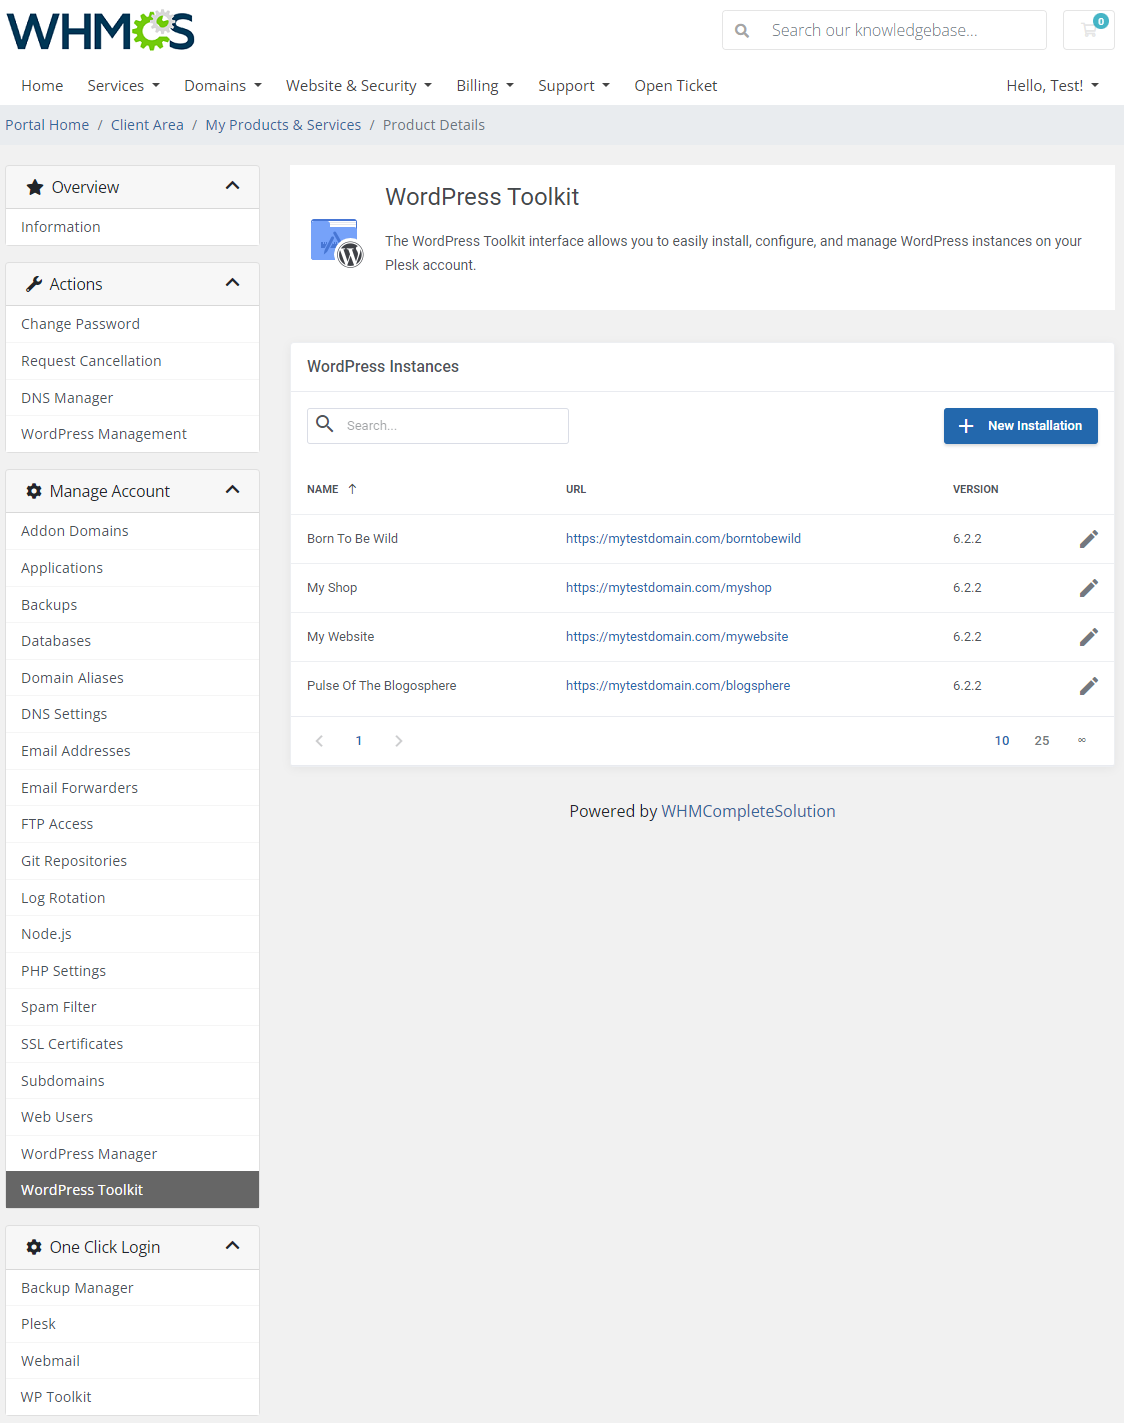Image resolution: width=1124 pixels, height=1423 pixels.
Task: Show 25 entries per page
Action: coord(1042,741)
